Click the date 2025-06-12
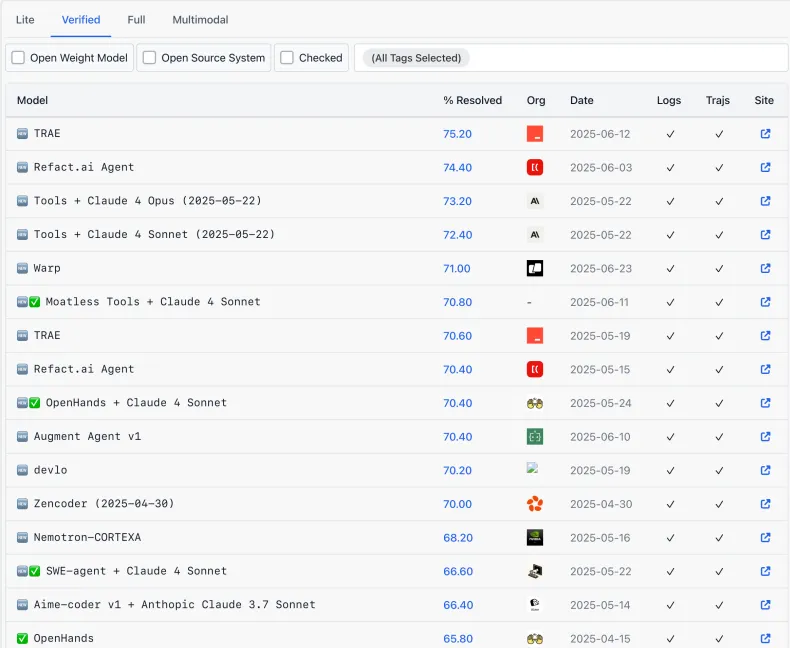The height and width of the screenshot is (648, 790). [600, 134]
